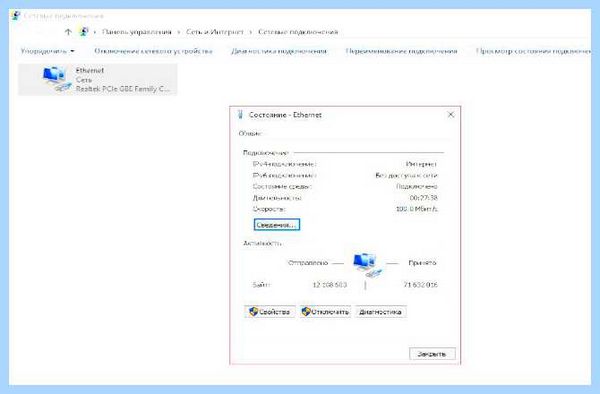Viewport: 600px width, 394px height.
Task: Click the Ethernet connection name text
Action: pos(90,70)
